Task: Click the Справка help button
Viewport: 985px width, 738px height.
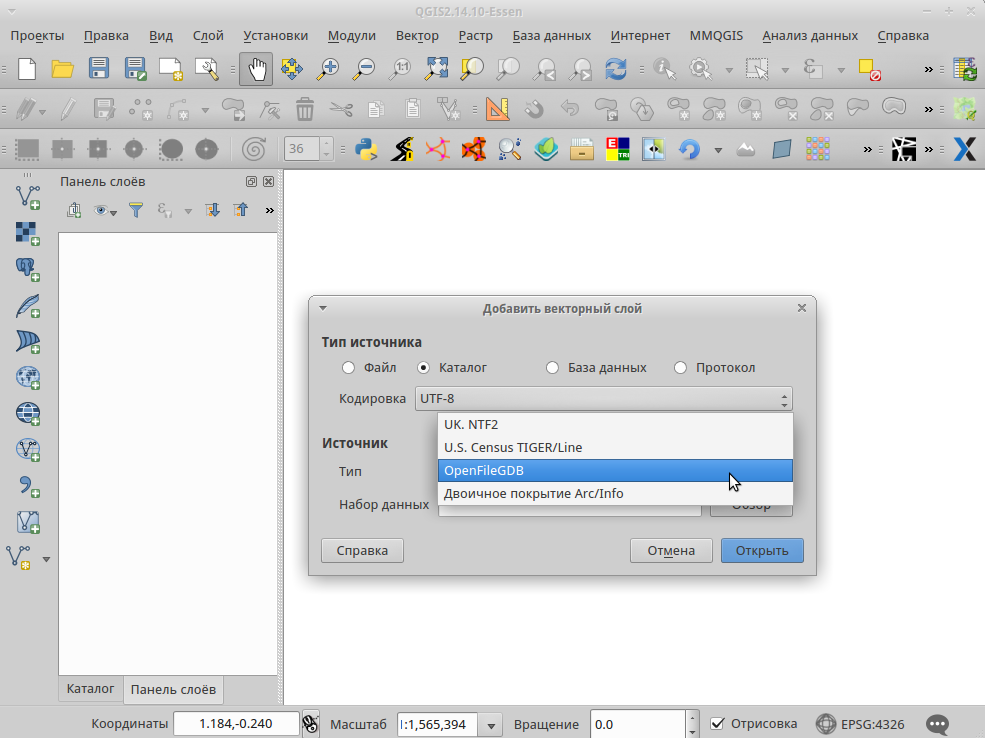Action: [362, 550]
